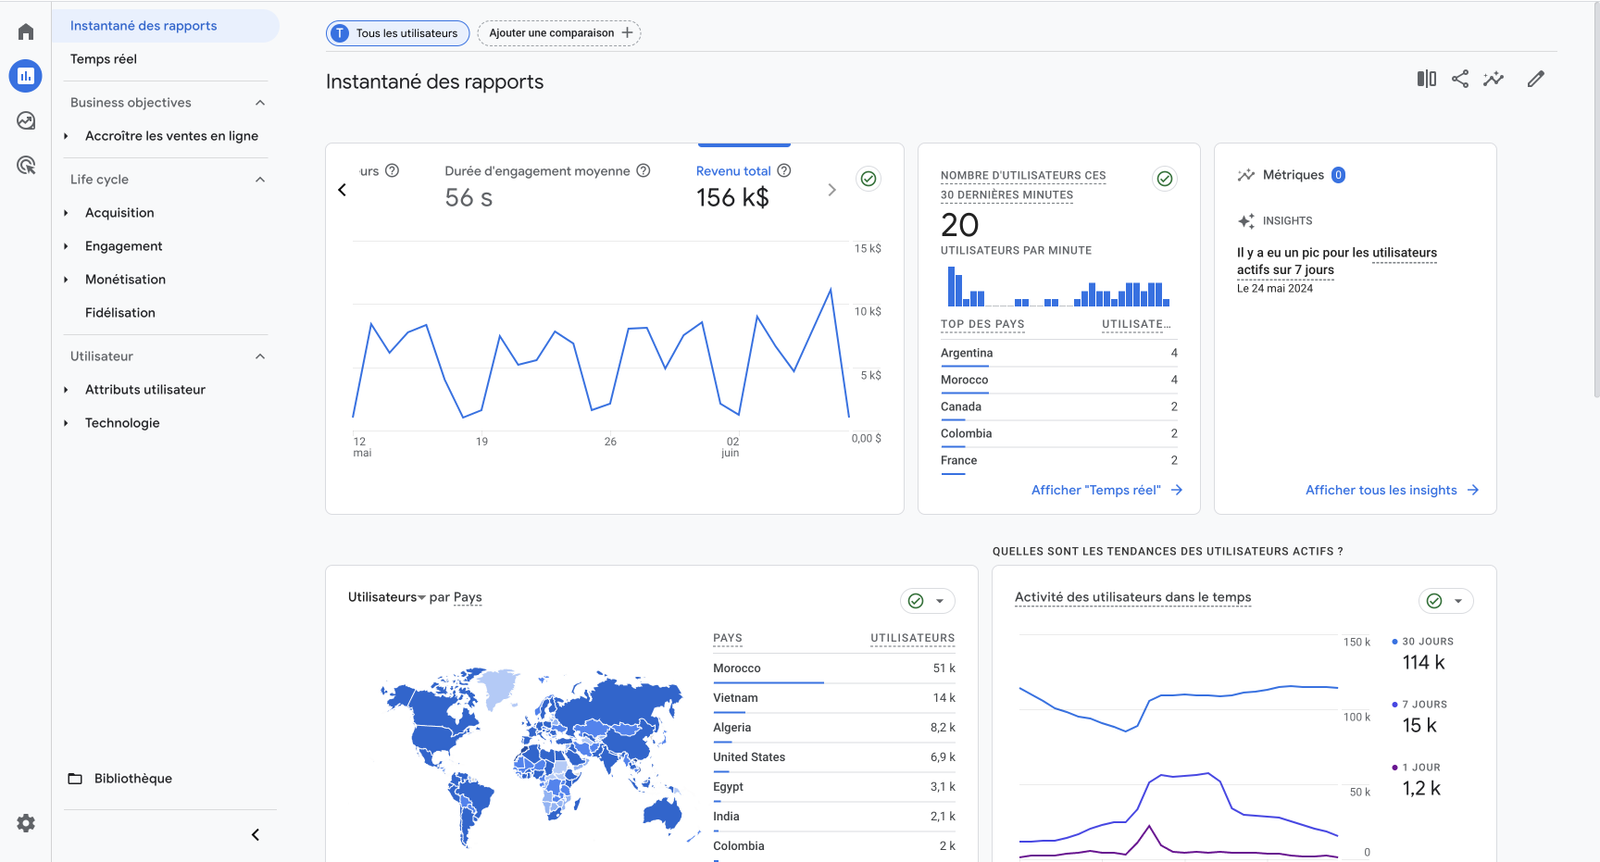Screen dimensions: 1600x862
Task: Collapse the Utilisateur section
Action: [260, 357]
